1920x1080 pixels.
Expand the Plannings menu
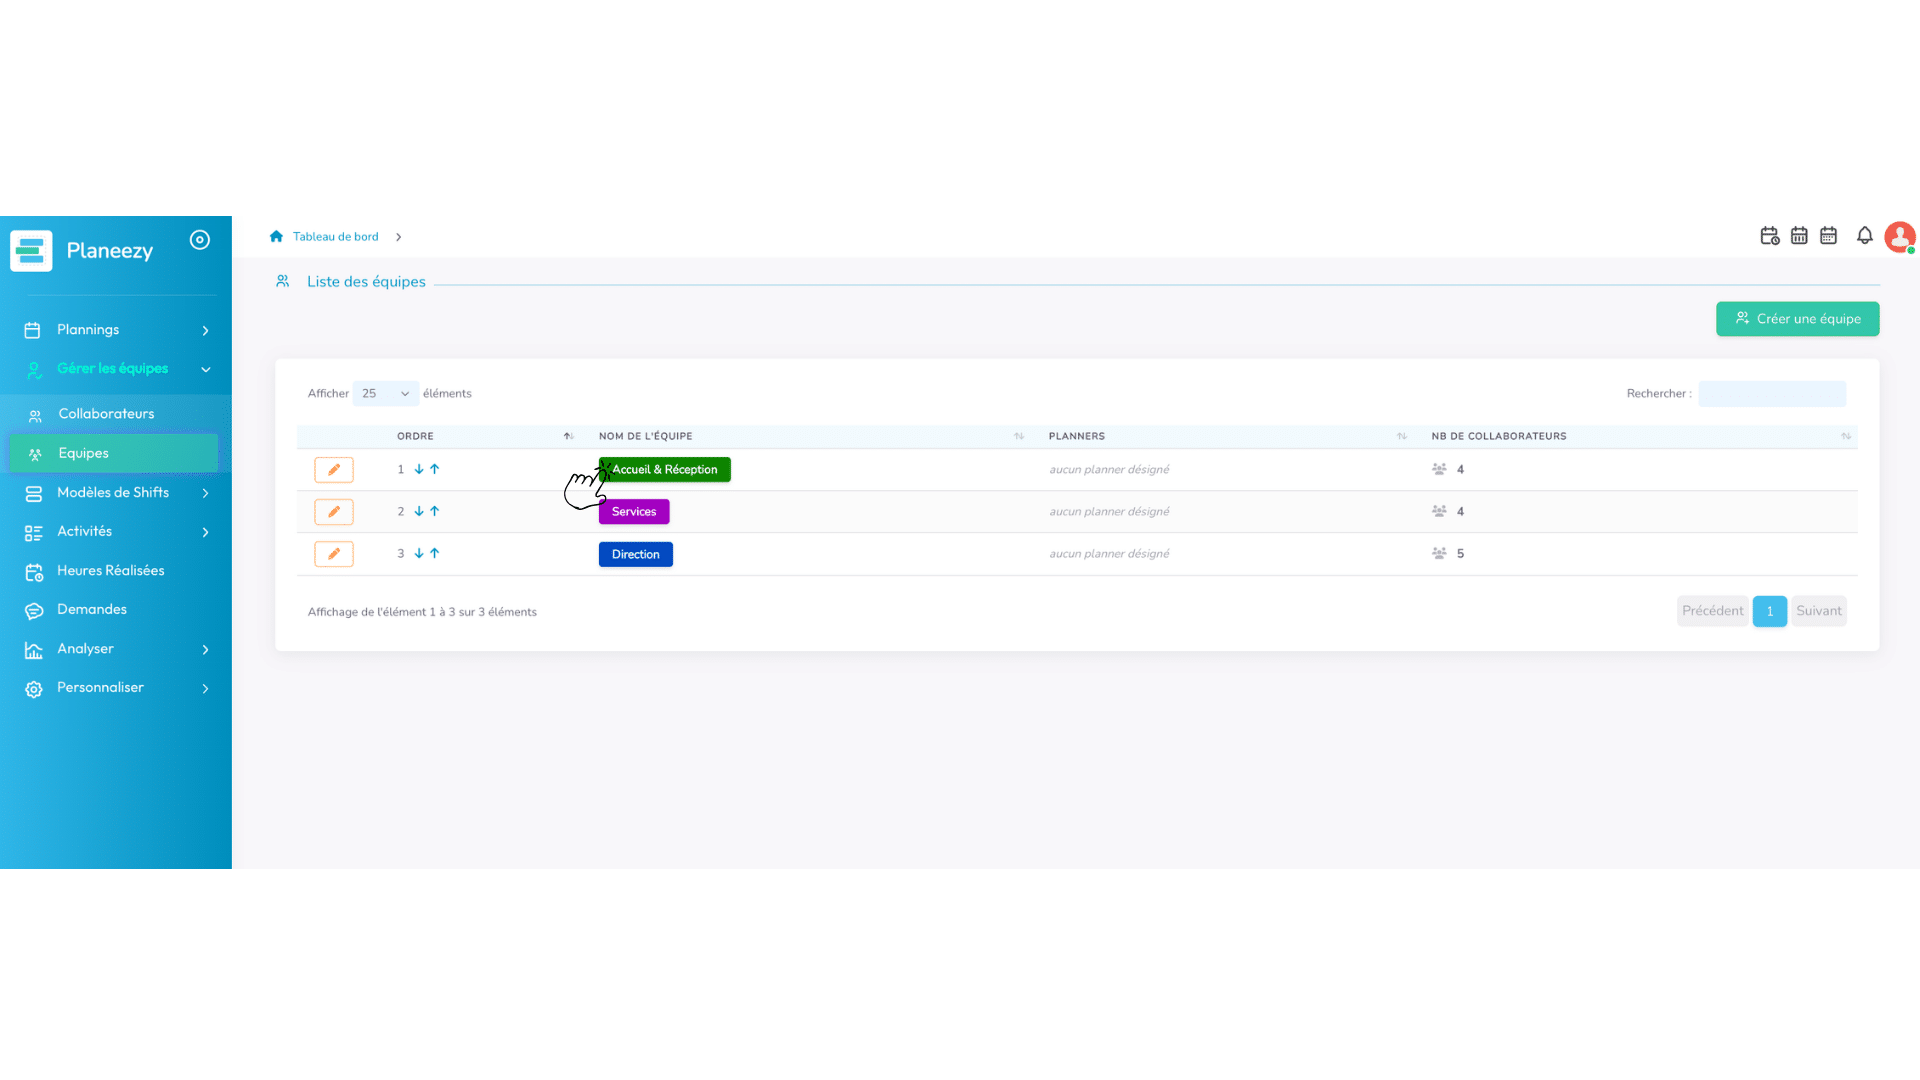point(116,330)
